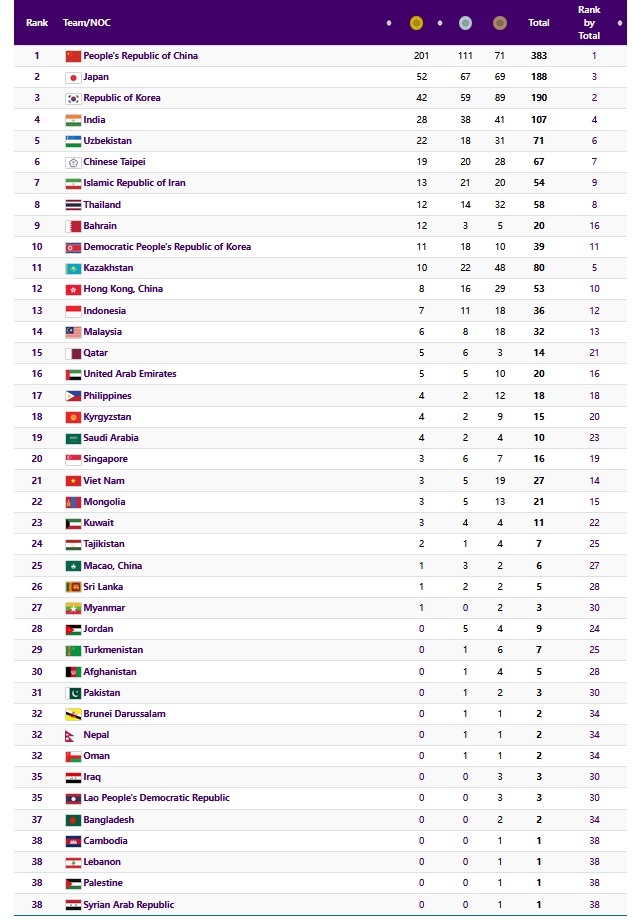This screenshot has height=920, width=632.
Task: Open the Syrian Arab Republic link
Action: [128, 905]
